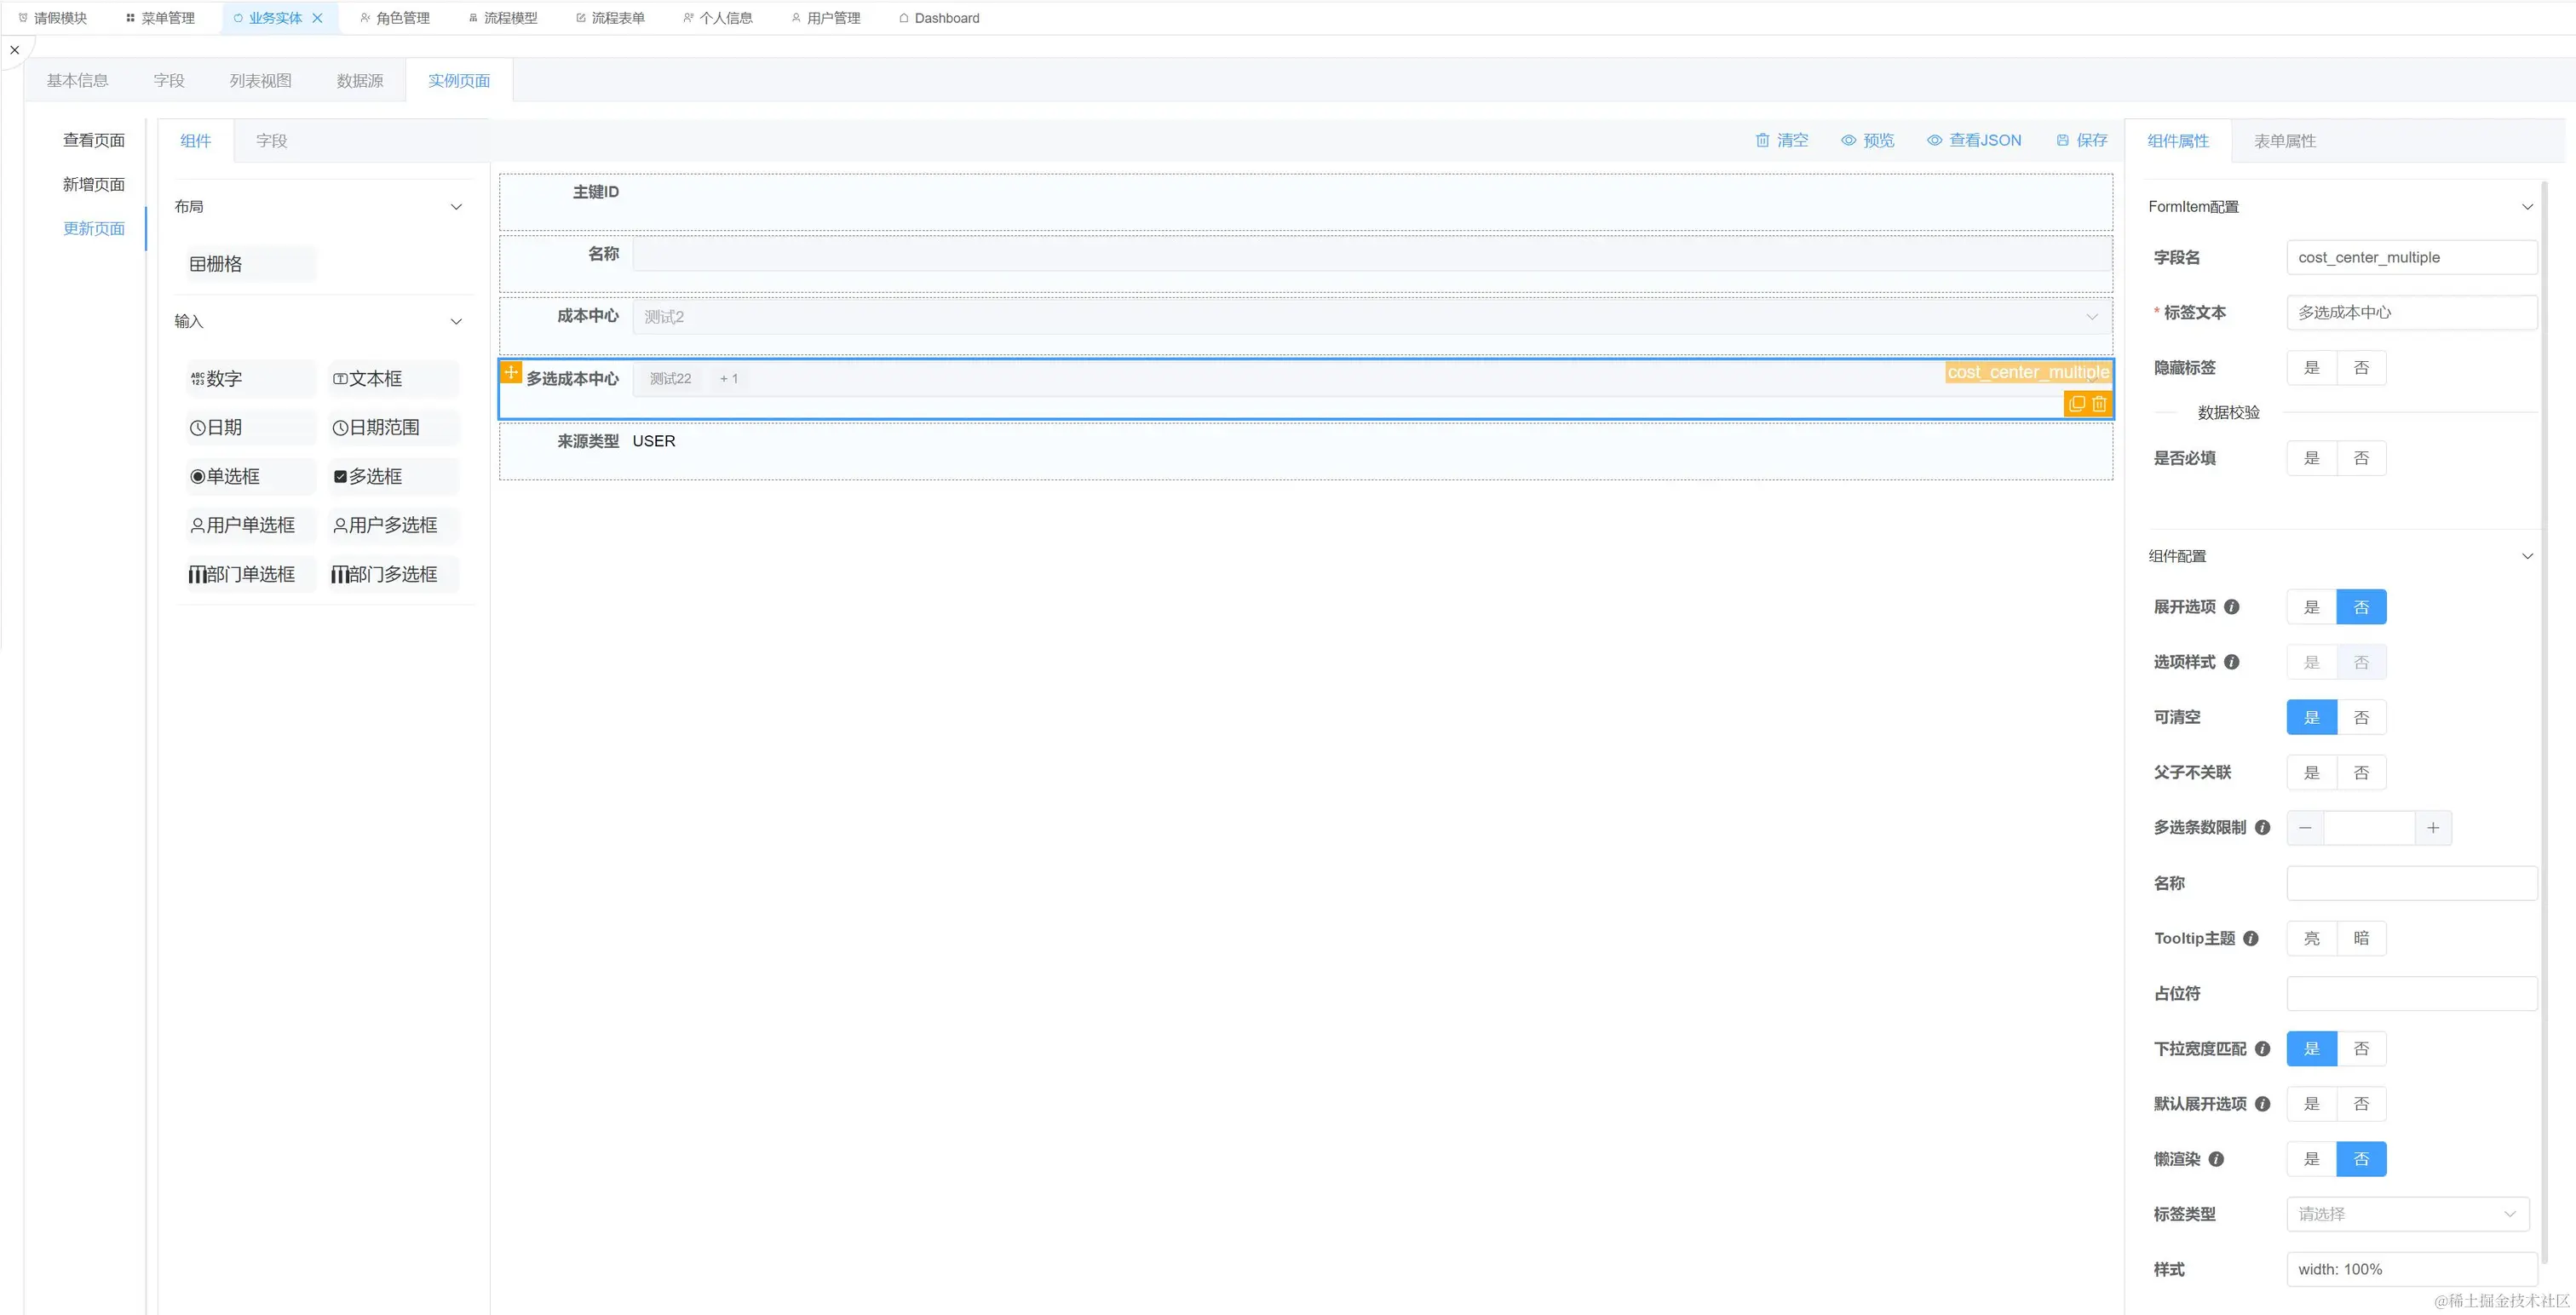
Task: Click the orange drag handle on 多选成本中心
Action: 511,372
